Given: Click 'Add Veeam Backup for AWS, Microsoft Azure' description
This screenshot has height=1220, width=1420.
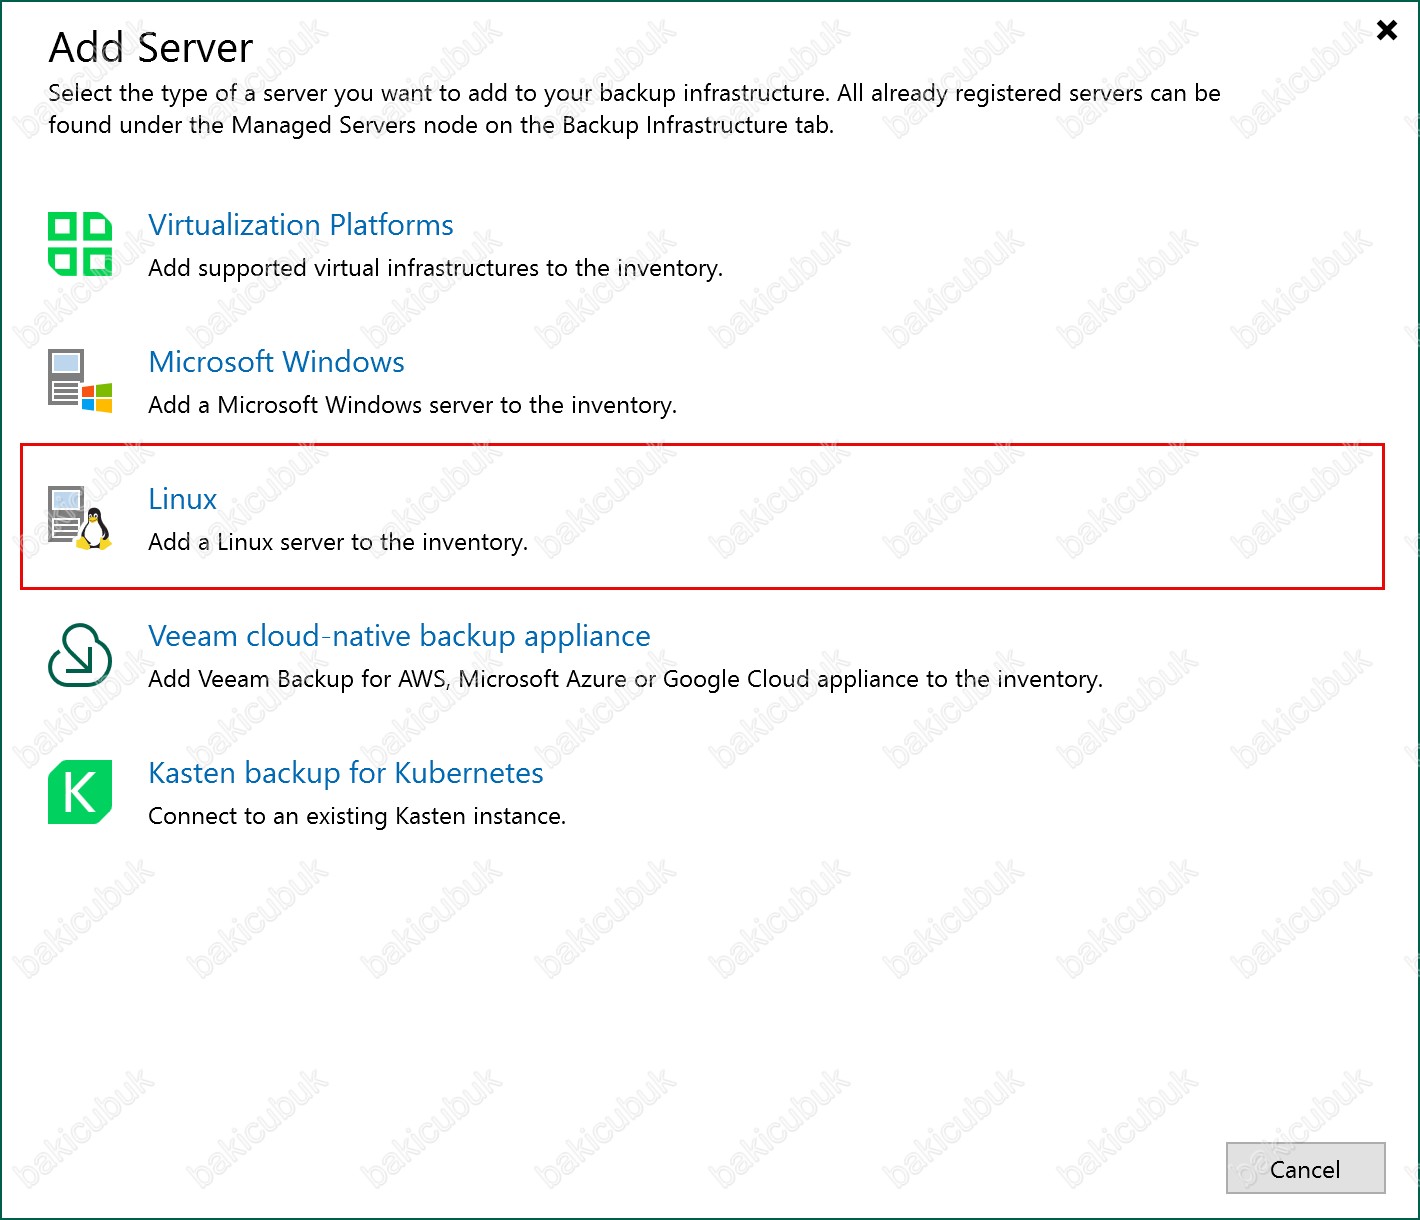Looking at the screenshot, I should click(625, 679).
